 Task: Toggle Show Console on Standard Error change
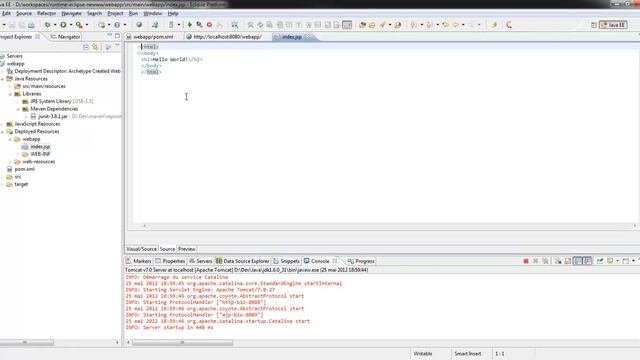click(587, 261)
